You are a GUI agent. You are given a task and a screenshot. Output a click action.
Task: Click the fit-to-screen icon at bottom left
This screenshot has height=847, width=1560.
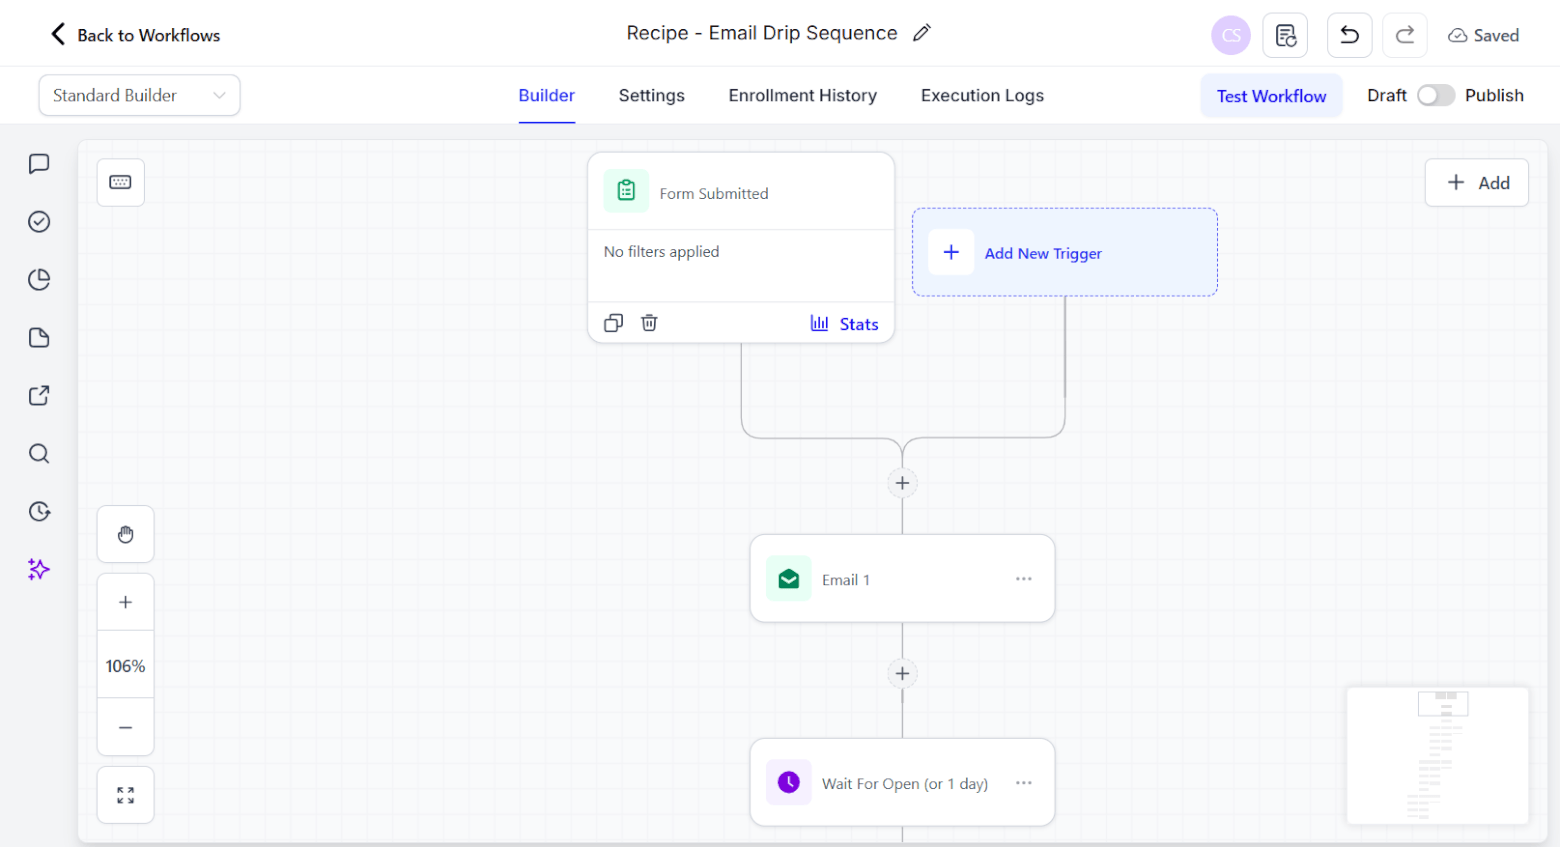[x=125, y=794]
